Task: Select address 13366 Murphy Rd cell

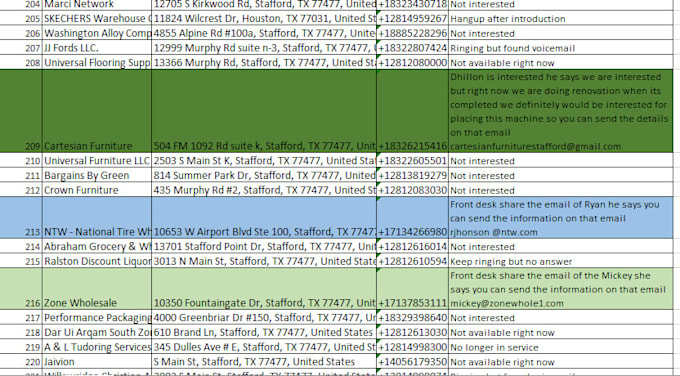Action: pos(264,62)
